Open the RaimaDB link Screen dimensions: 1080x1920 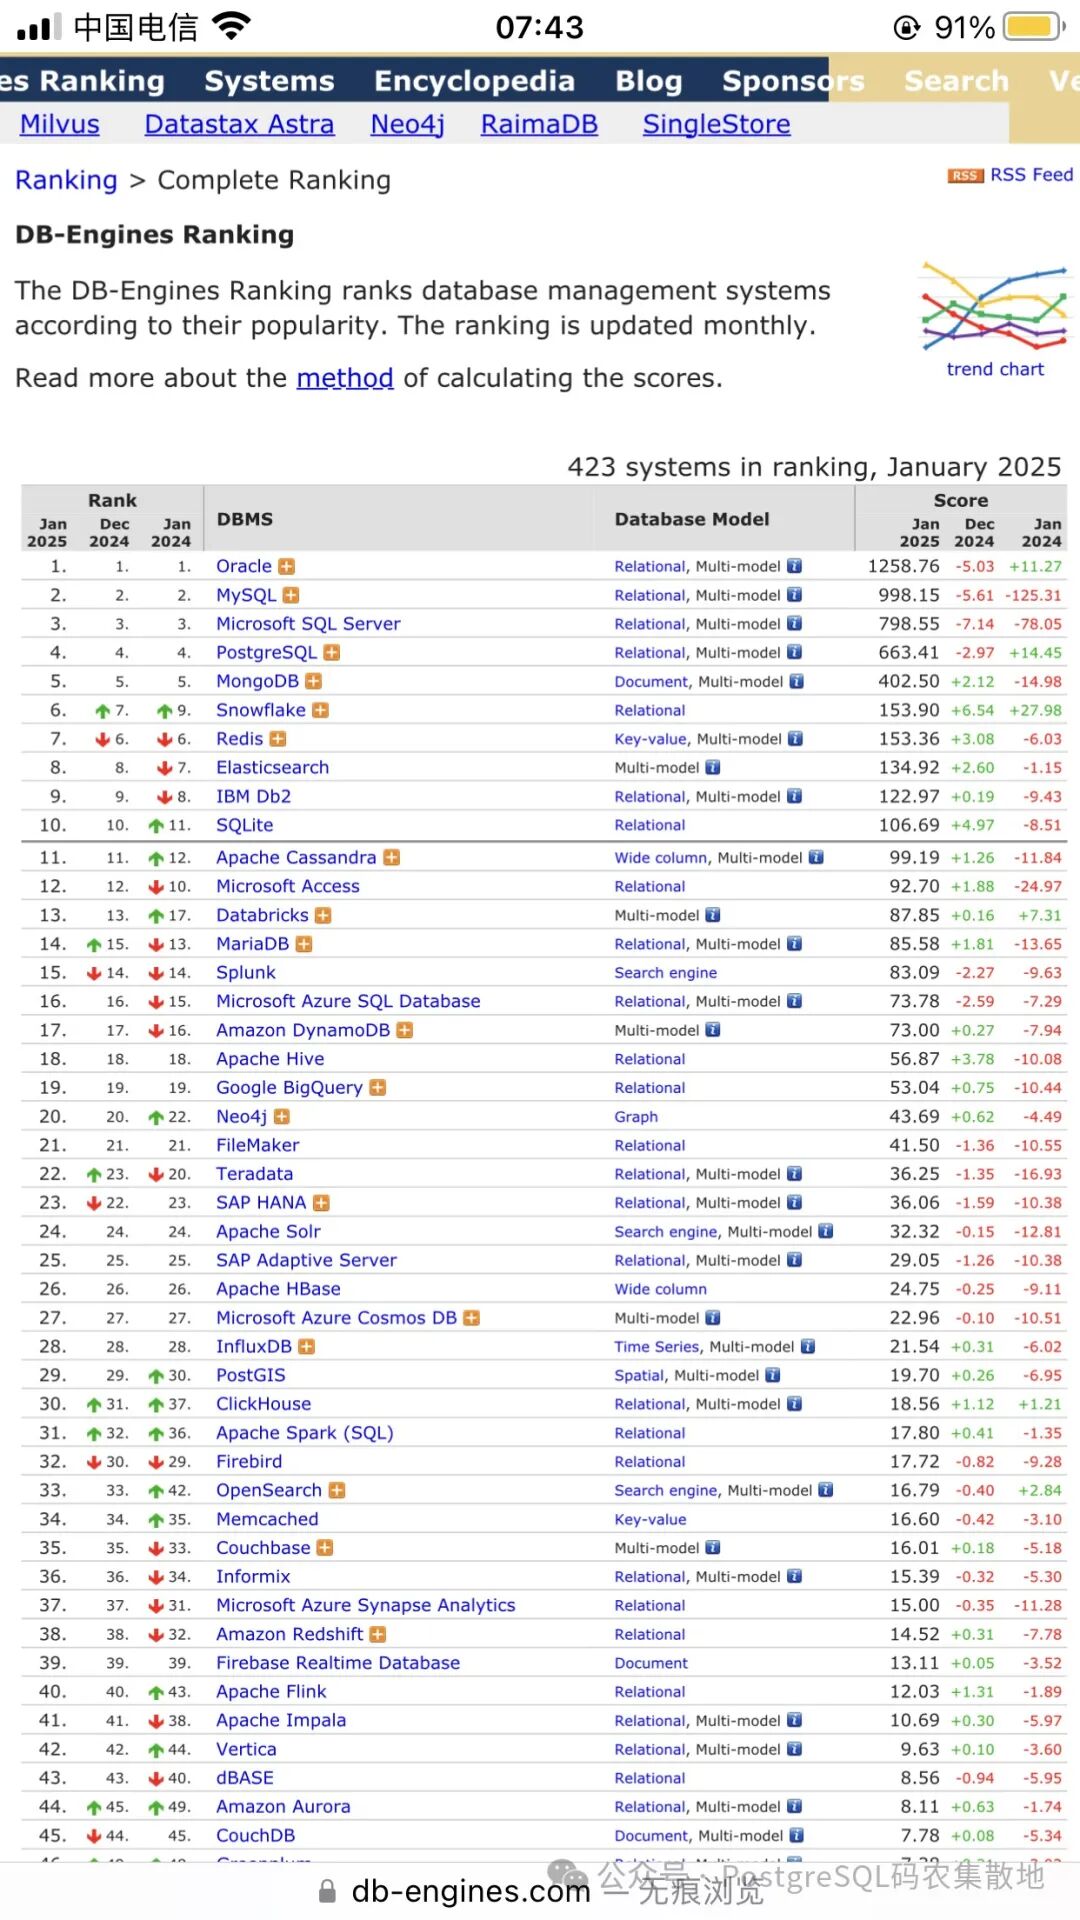coord(539,124)
